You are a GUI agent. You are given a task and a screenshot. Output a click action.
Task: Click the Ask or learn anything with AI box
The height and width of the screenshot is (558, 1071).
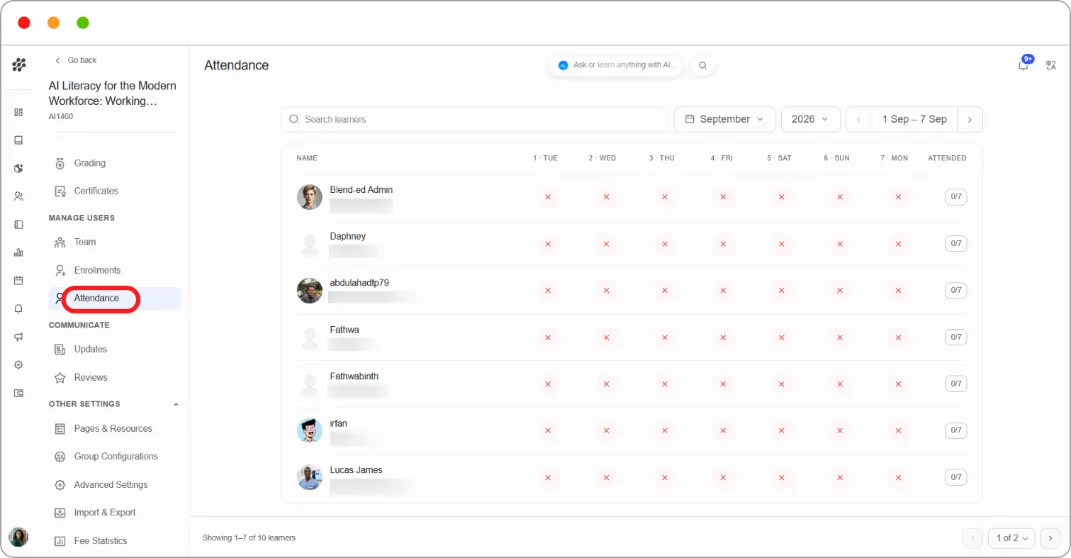coord(615,66)
